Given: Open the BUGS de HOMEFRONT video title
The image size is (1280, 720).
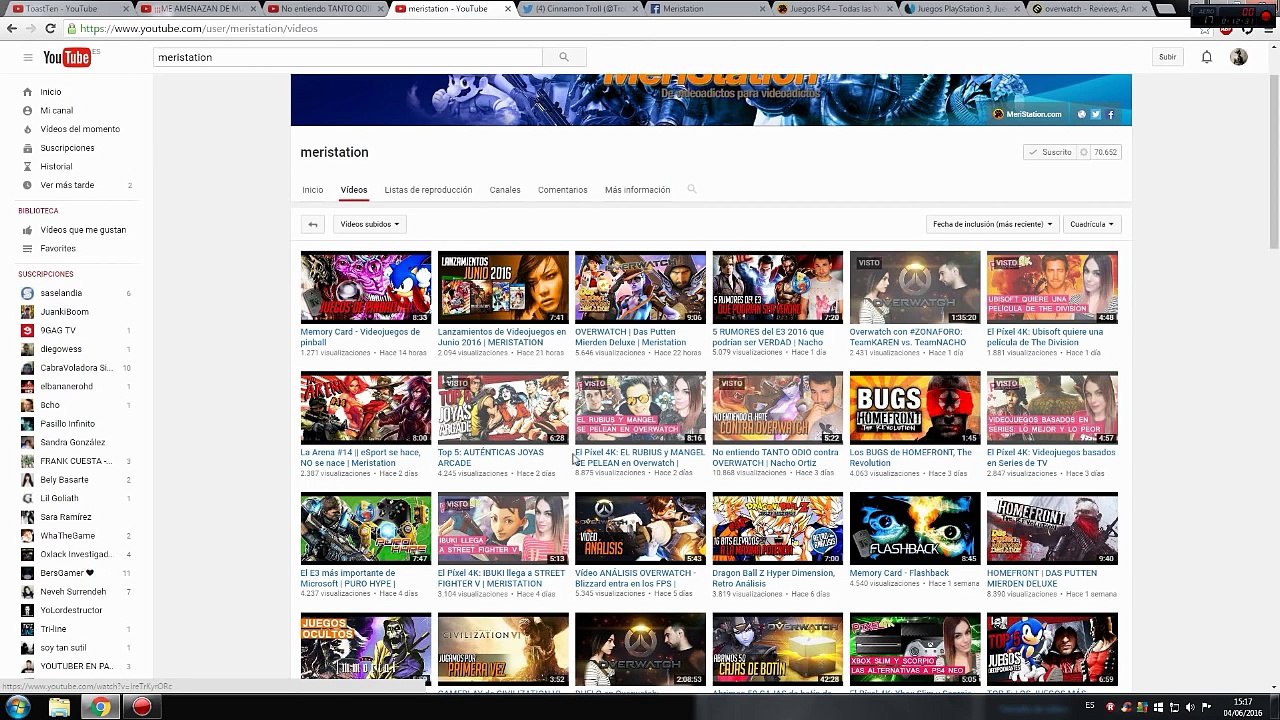Looking at the screenshot, I should point(911,457).
